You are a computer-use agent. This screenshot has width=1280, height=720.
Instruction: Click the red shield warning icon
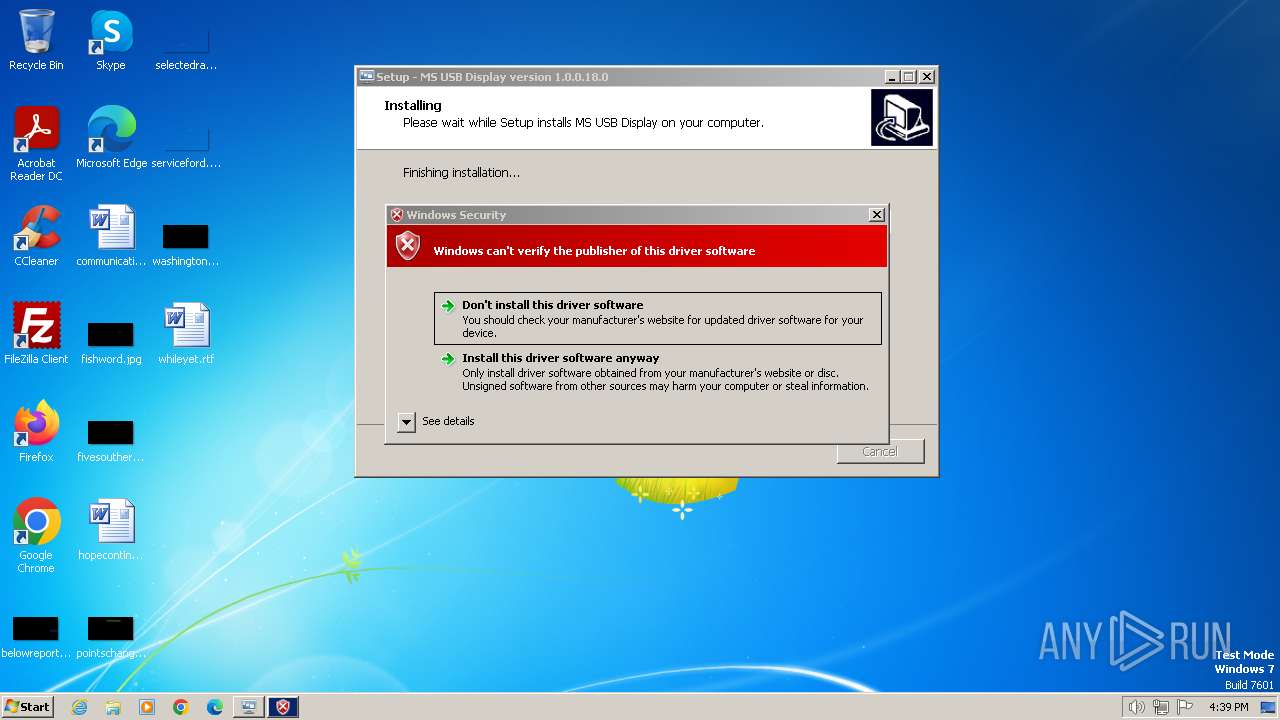[x=408, y=246]
